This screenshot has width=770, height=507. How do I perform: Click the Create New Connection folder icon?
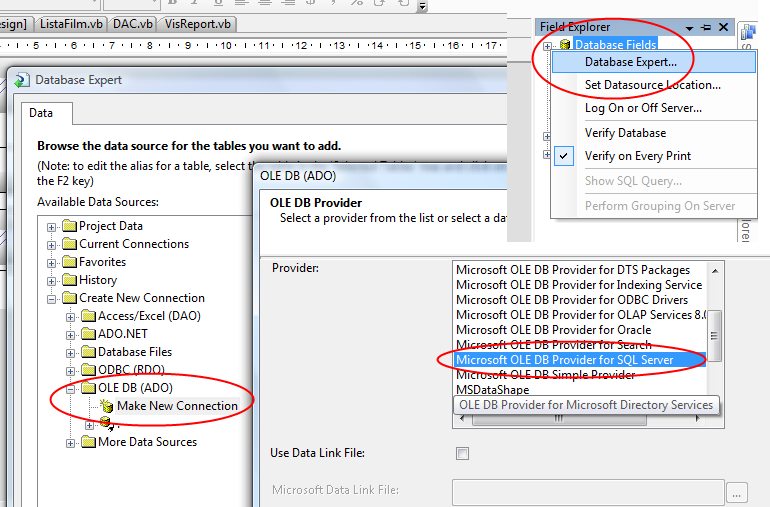tap(70, 298)
